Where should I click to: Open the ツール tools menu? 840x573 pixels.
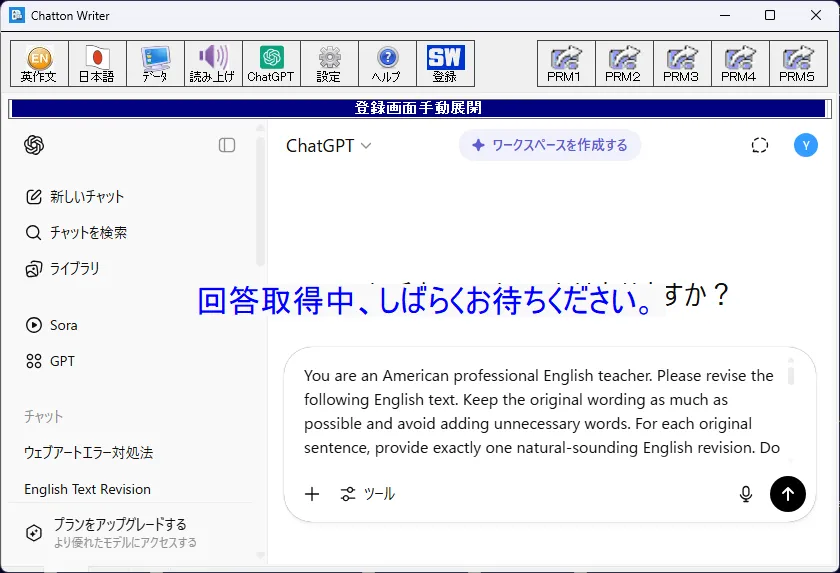click(368, 494)
